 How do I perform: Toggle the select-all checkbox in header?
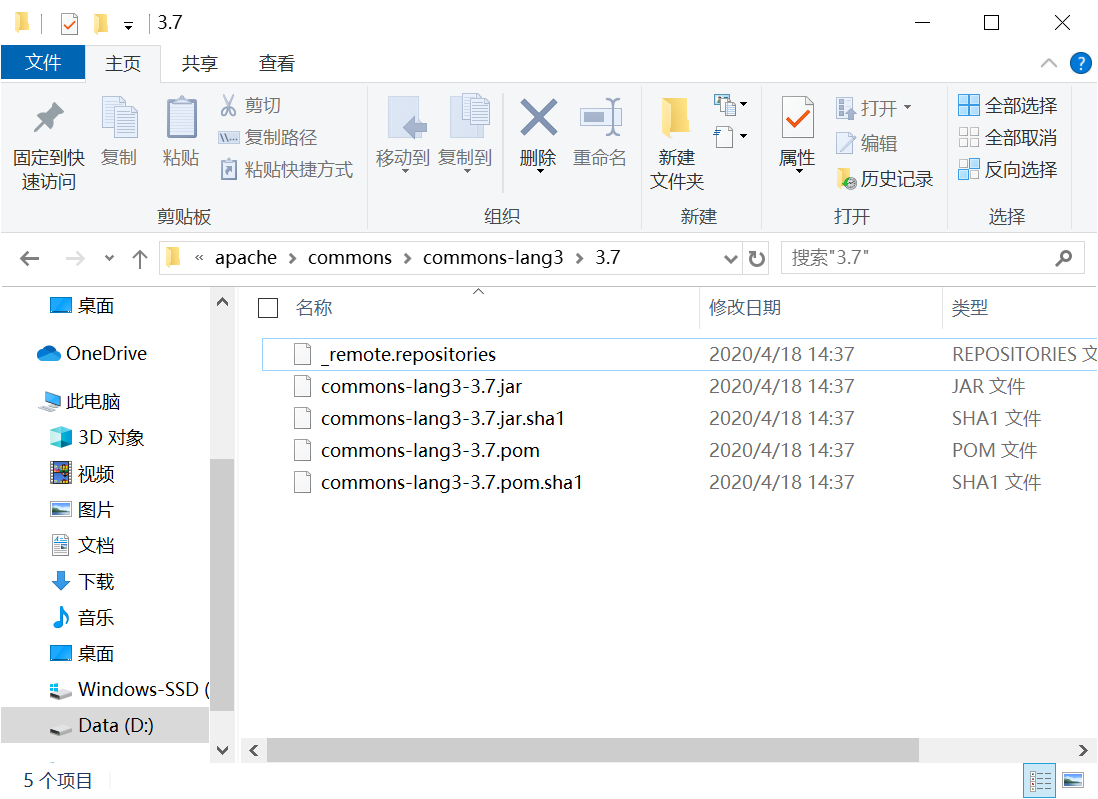(x=268, y=308)
